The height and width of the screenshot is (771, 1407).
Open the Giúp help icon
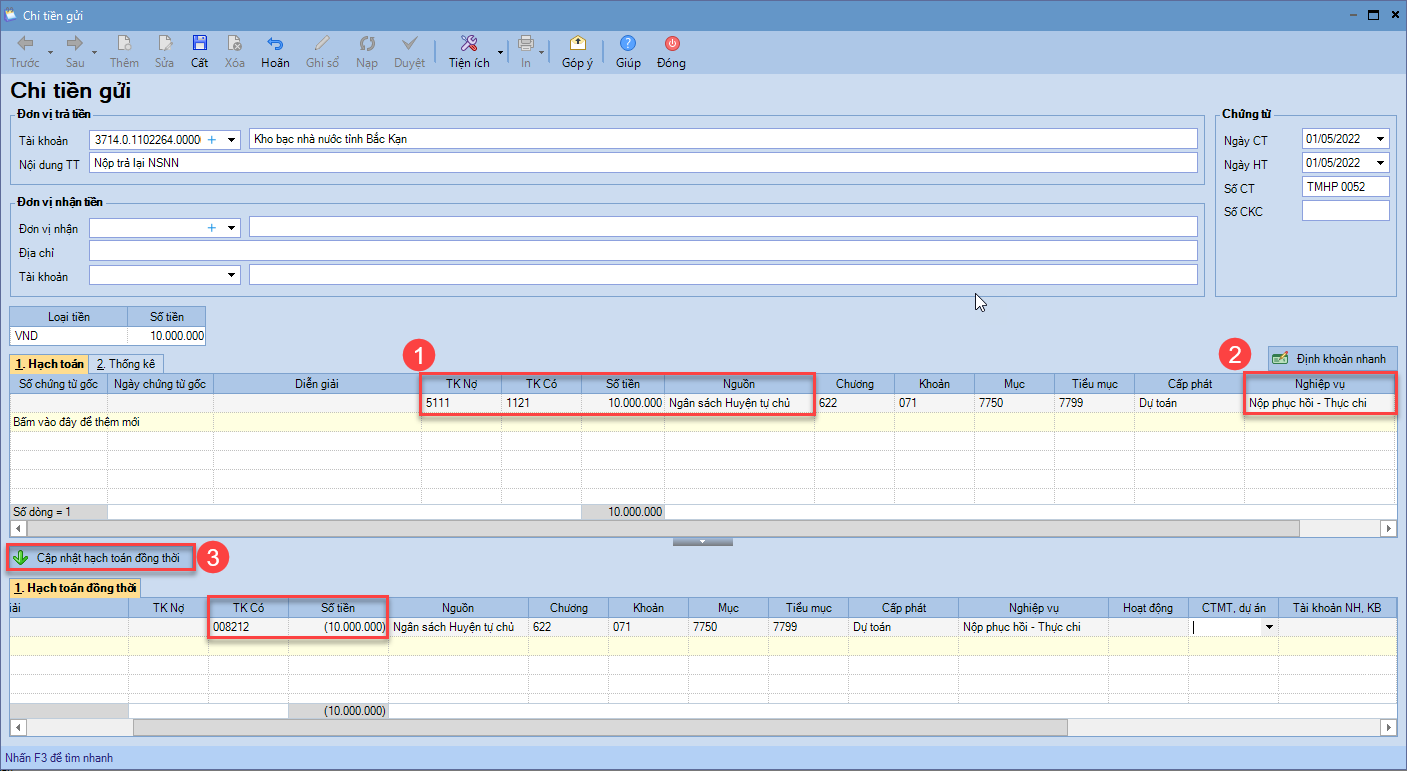pyautogui.click(x=628, y=44)
